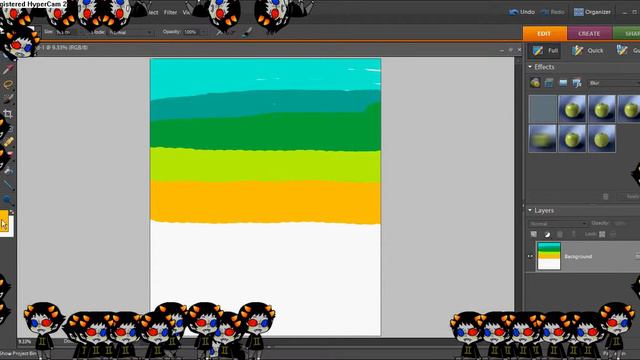Open the Organizer
The width and height of the screenshot is (640, 360).
click(x=592, y=12)
